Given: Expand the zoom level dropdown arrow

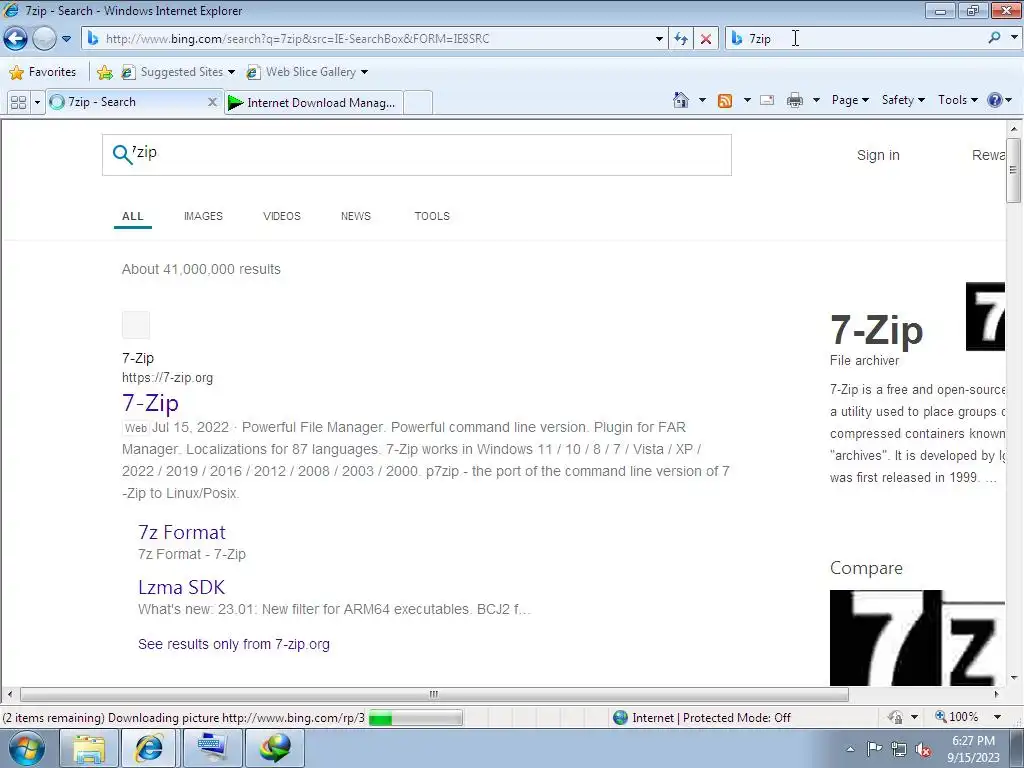Looking at the screenshot, I should [997, 717].
